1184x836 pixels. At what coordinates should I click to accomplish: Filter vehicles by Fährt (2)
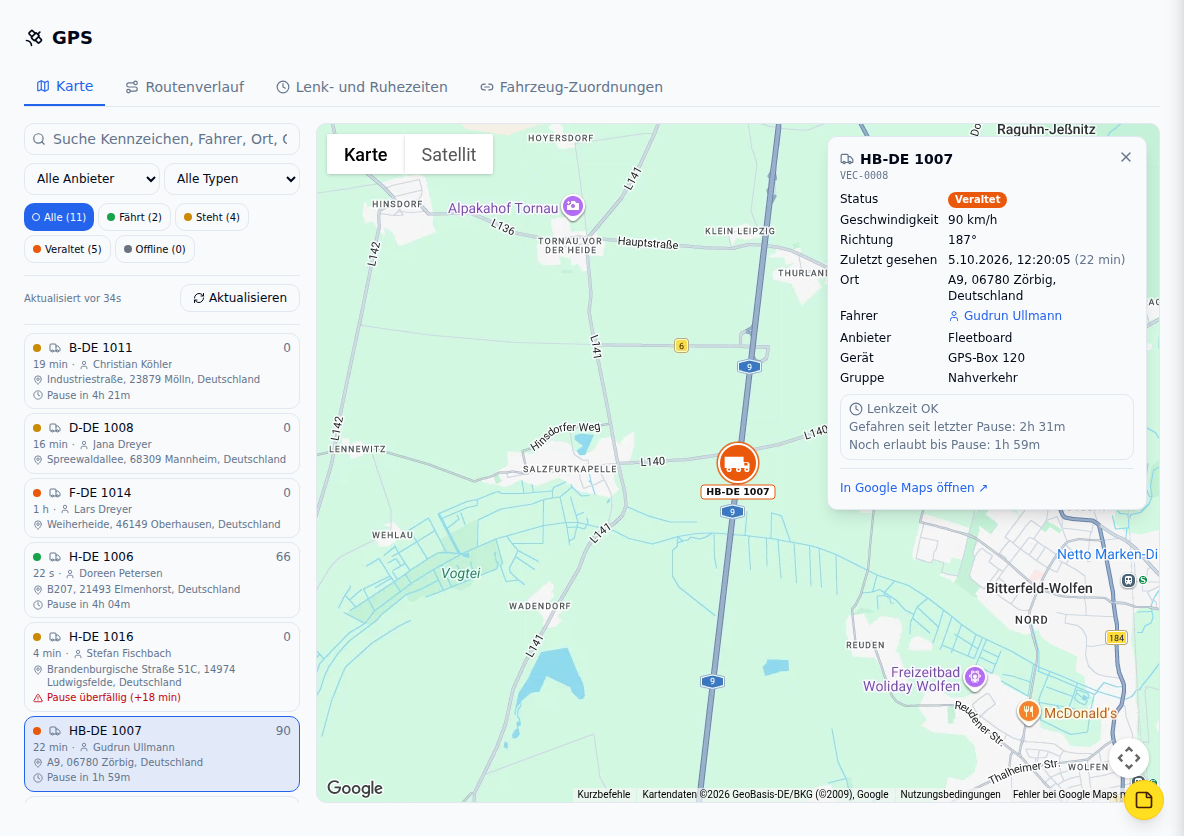(x=134, y=217)
